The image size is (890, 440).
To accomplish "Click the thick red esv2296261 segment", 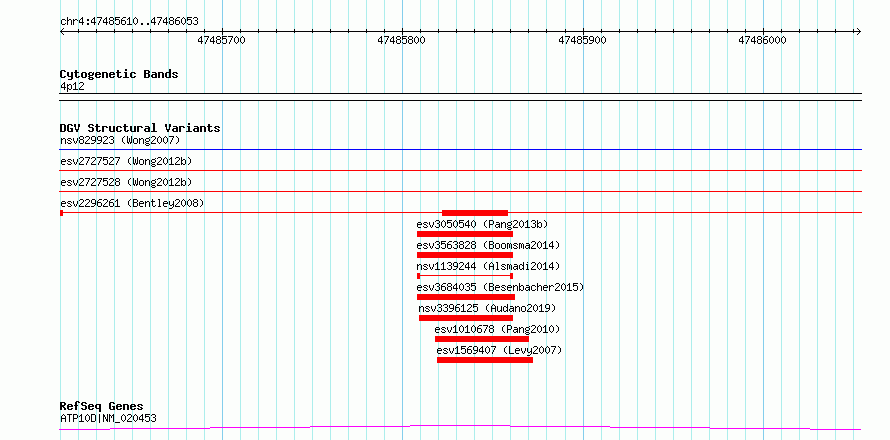I will [475, 213].
